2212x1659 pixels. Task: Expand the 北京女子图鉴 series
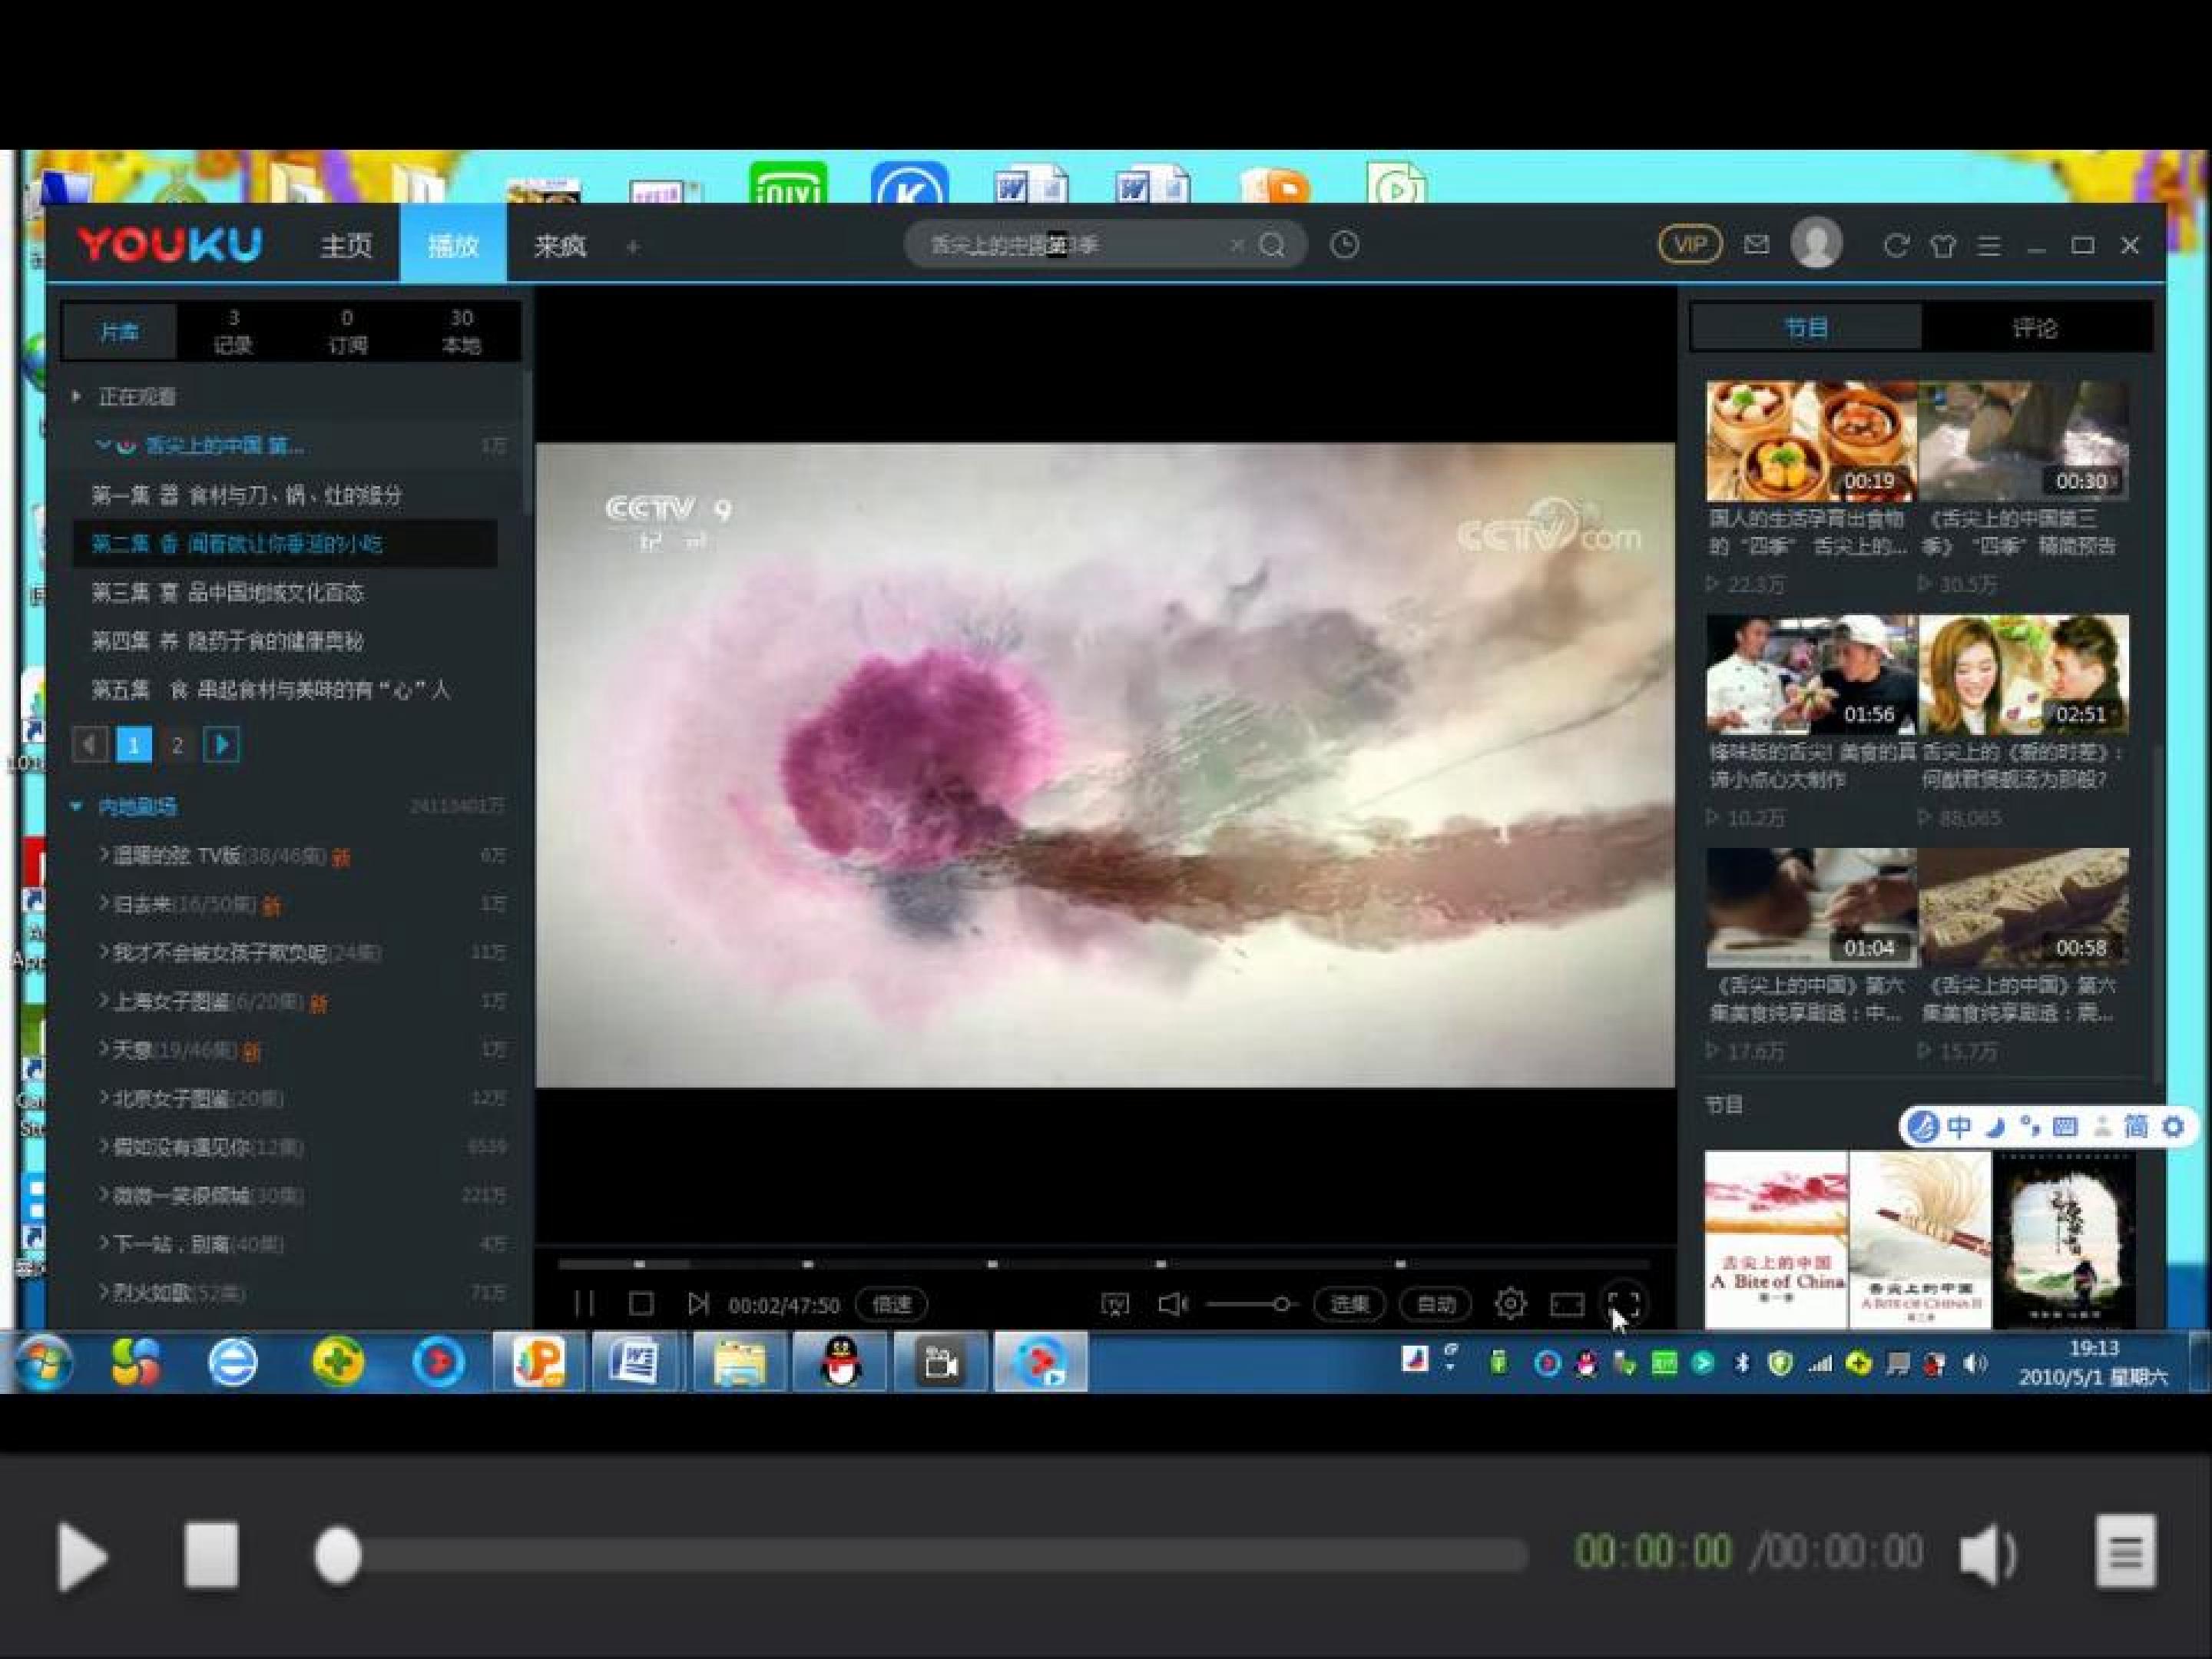point(103,1097)
